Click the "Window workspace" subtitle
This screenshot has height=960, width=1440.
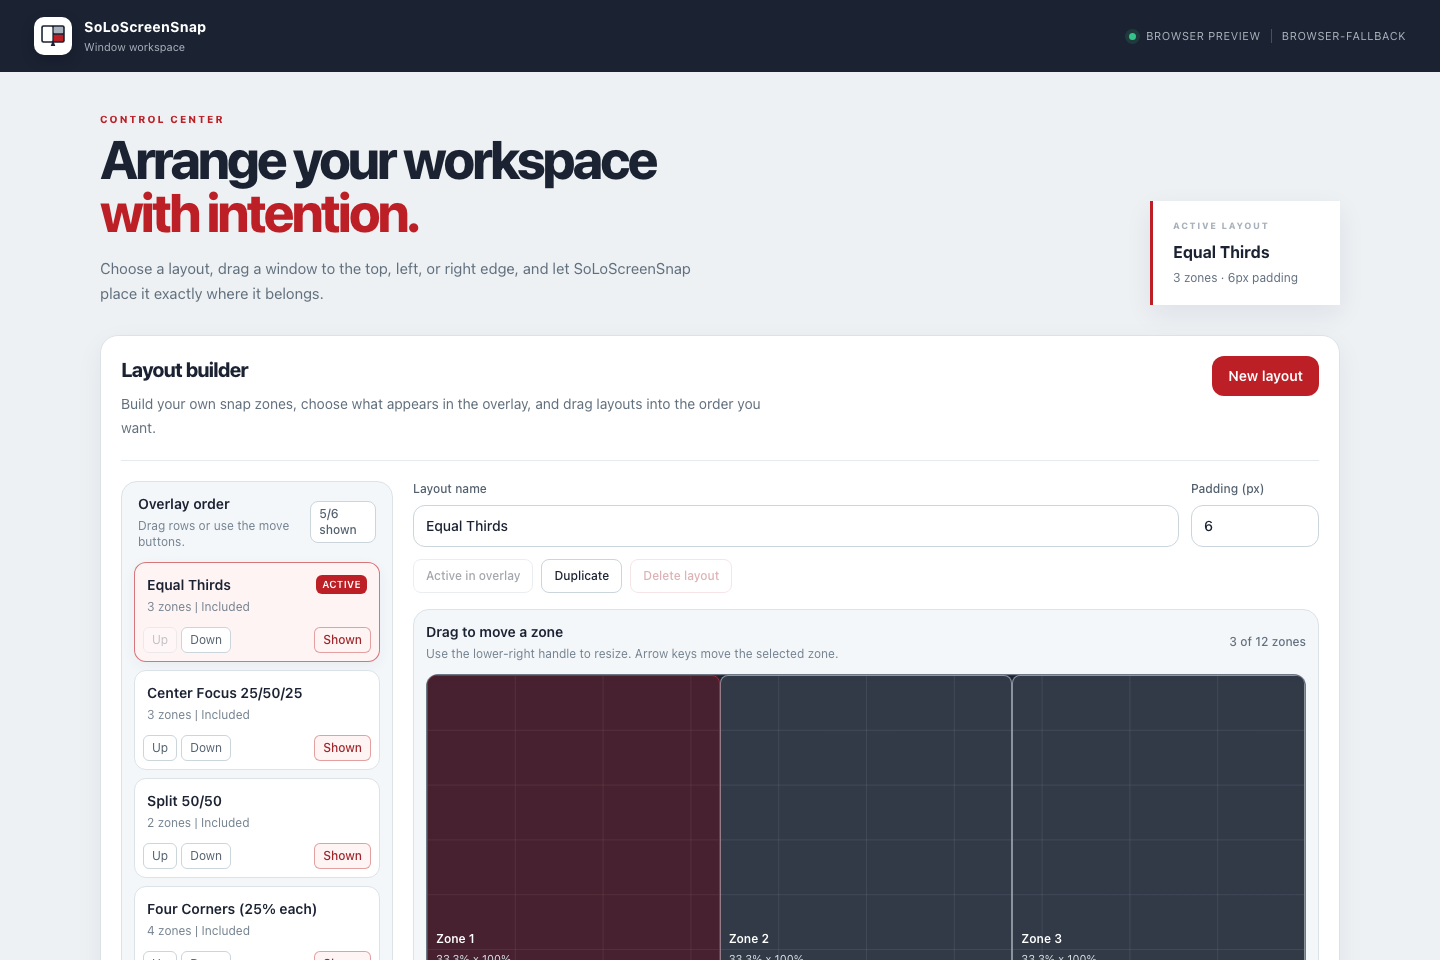point(134,47)
